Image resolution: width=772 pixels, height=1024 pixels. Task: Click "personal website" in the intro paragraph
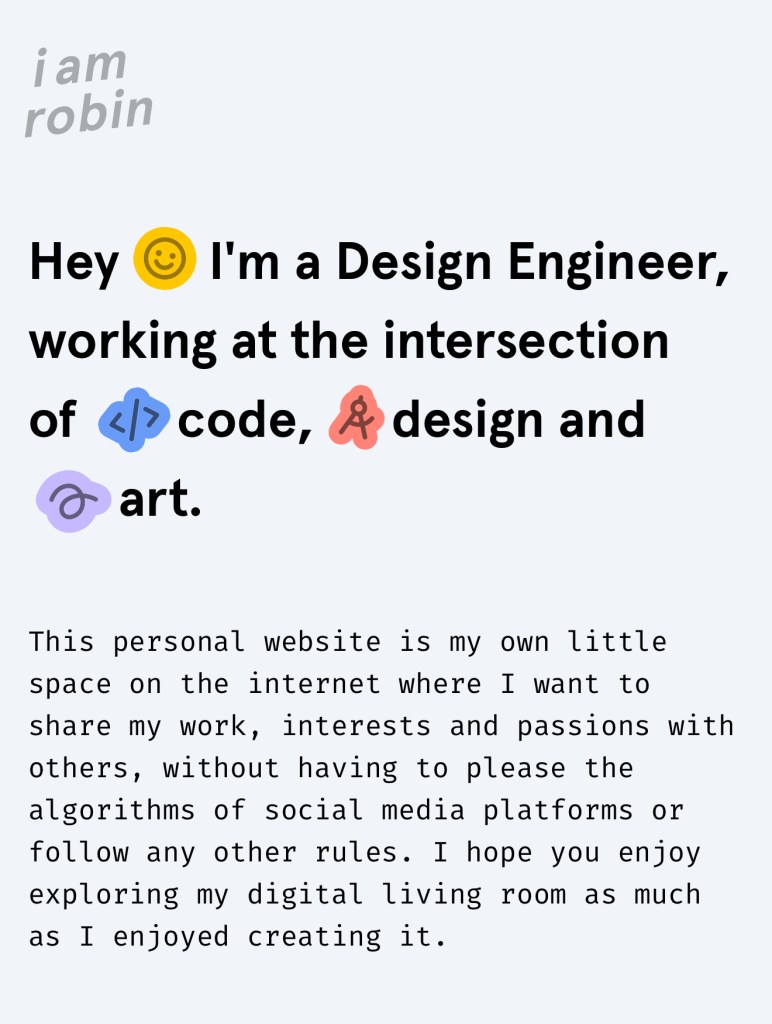point(232,642)
